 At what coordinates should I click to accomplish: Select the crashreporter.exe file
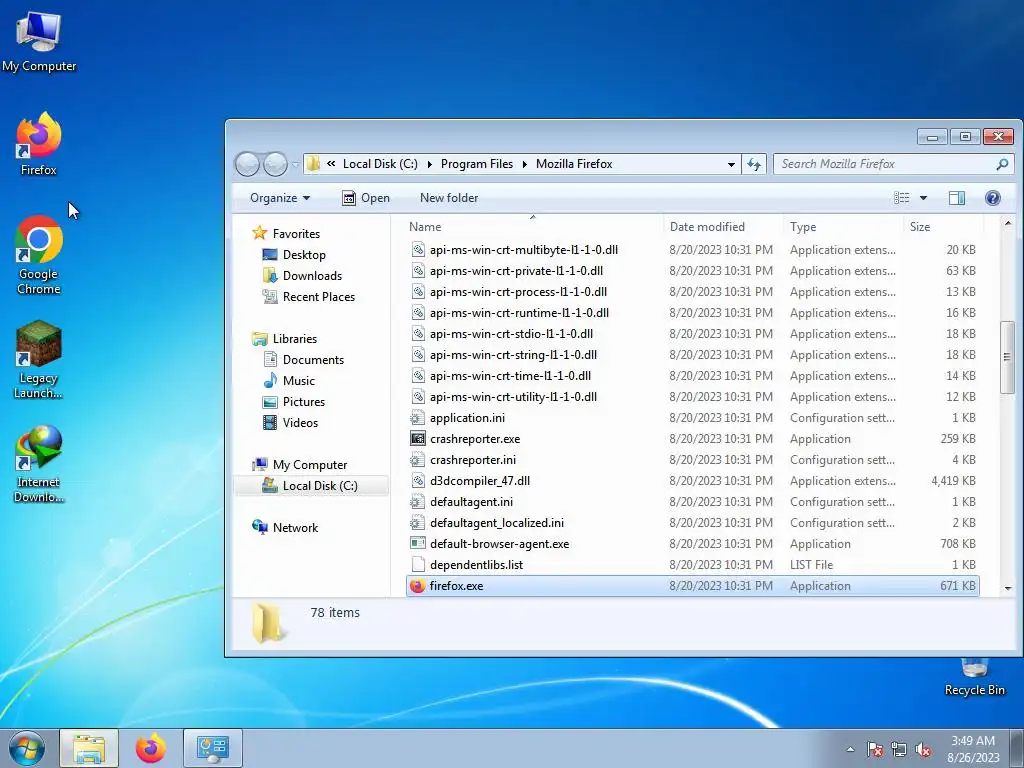(692, 439)
